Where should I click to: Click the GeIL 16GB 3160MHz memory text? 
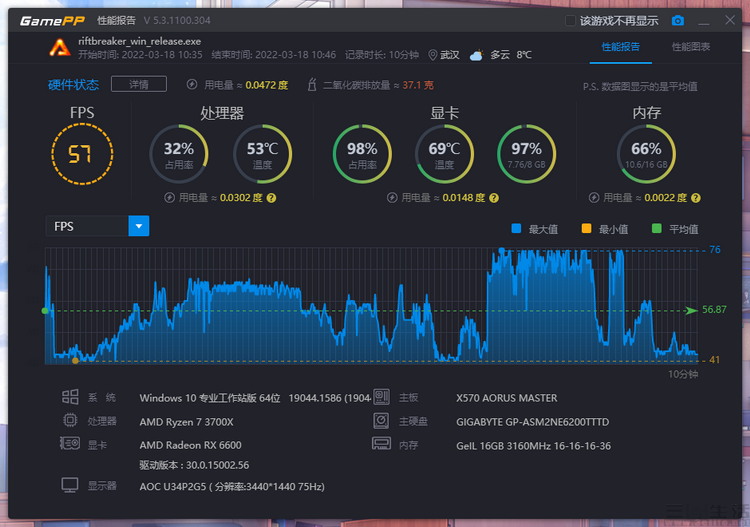tap(534, 446)
